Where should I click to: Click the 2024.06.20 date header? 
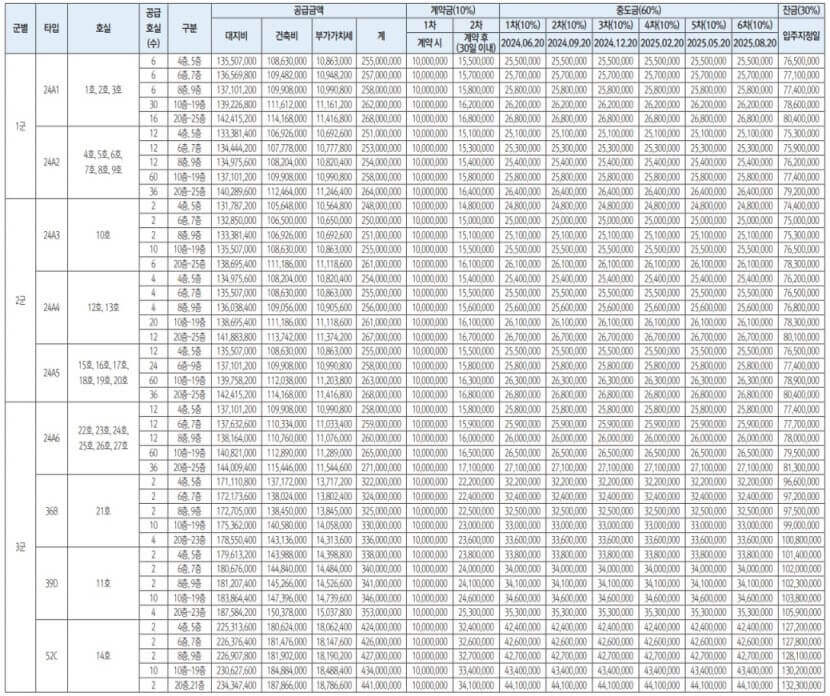522,43
